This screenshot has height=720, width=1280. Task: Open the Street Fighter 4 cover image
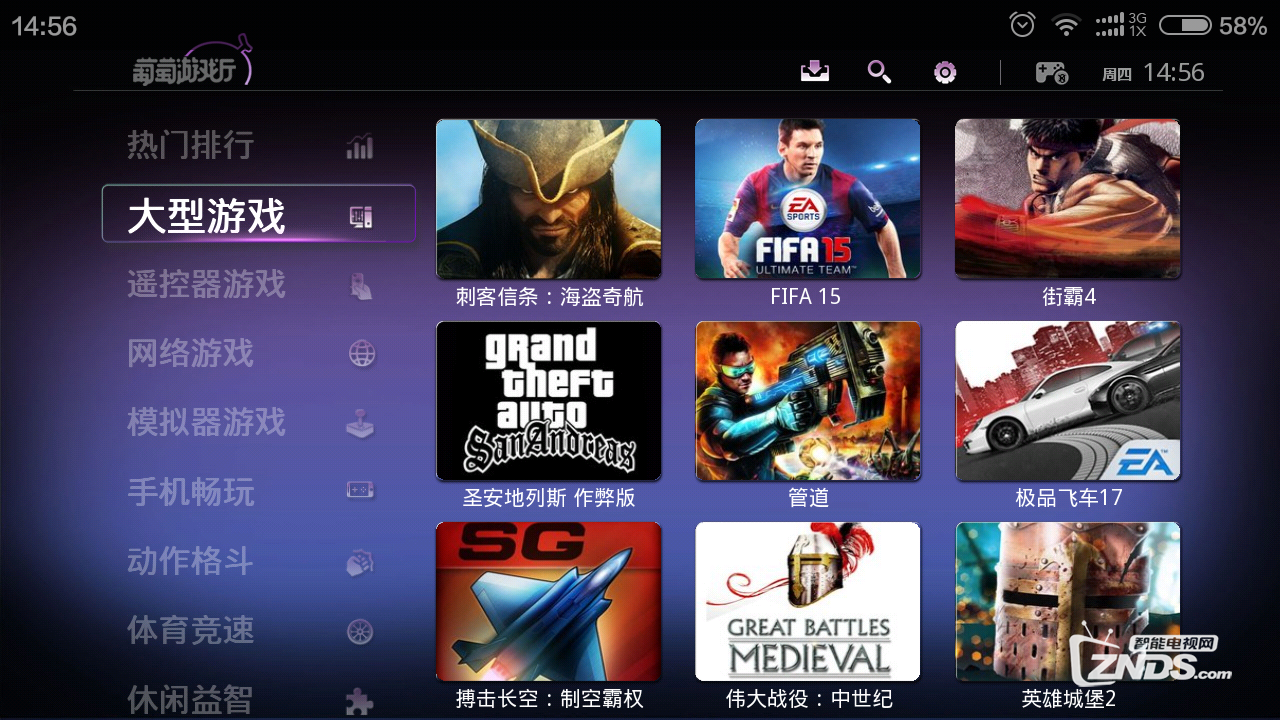(1068, 199)
